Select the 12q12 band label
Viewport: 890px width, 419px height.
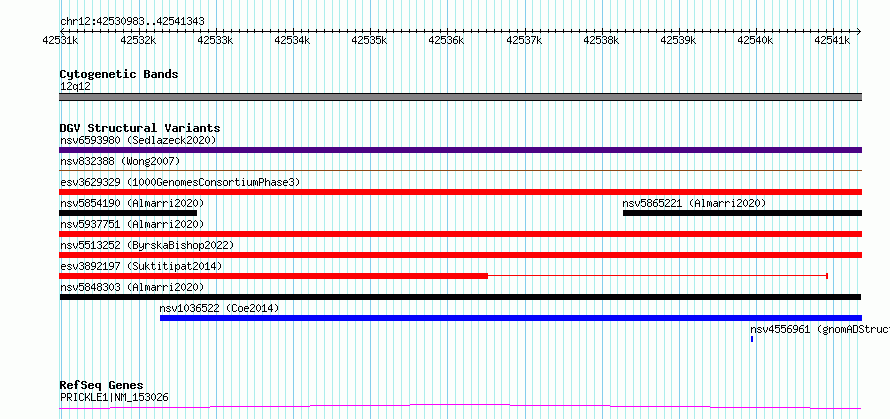75,86
